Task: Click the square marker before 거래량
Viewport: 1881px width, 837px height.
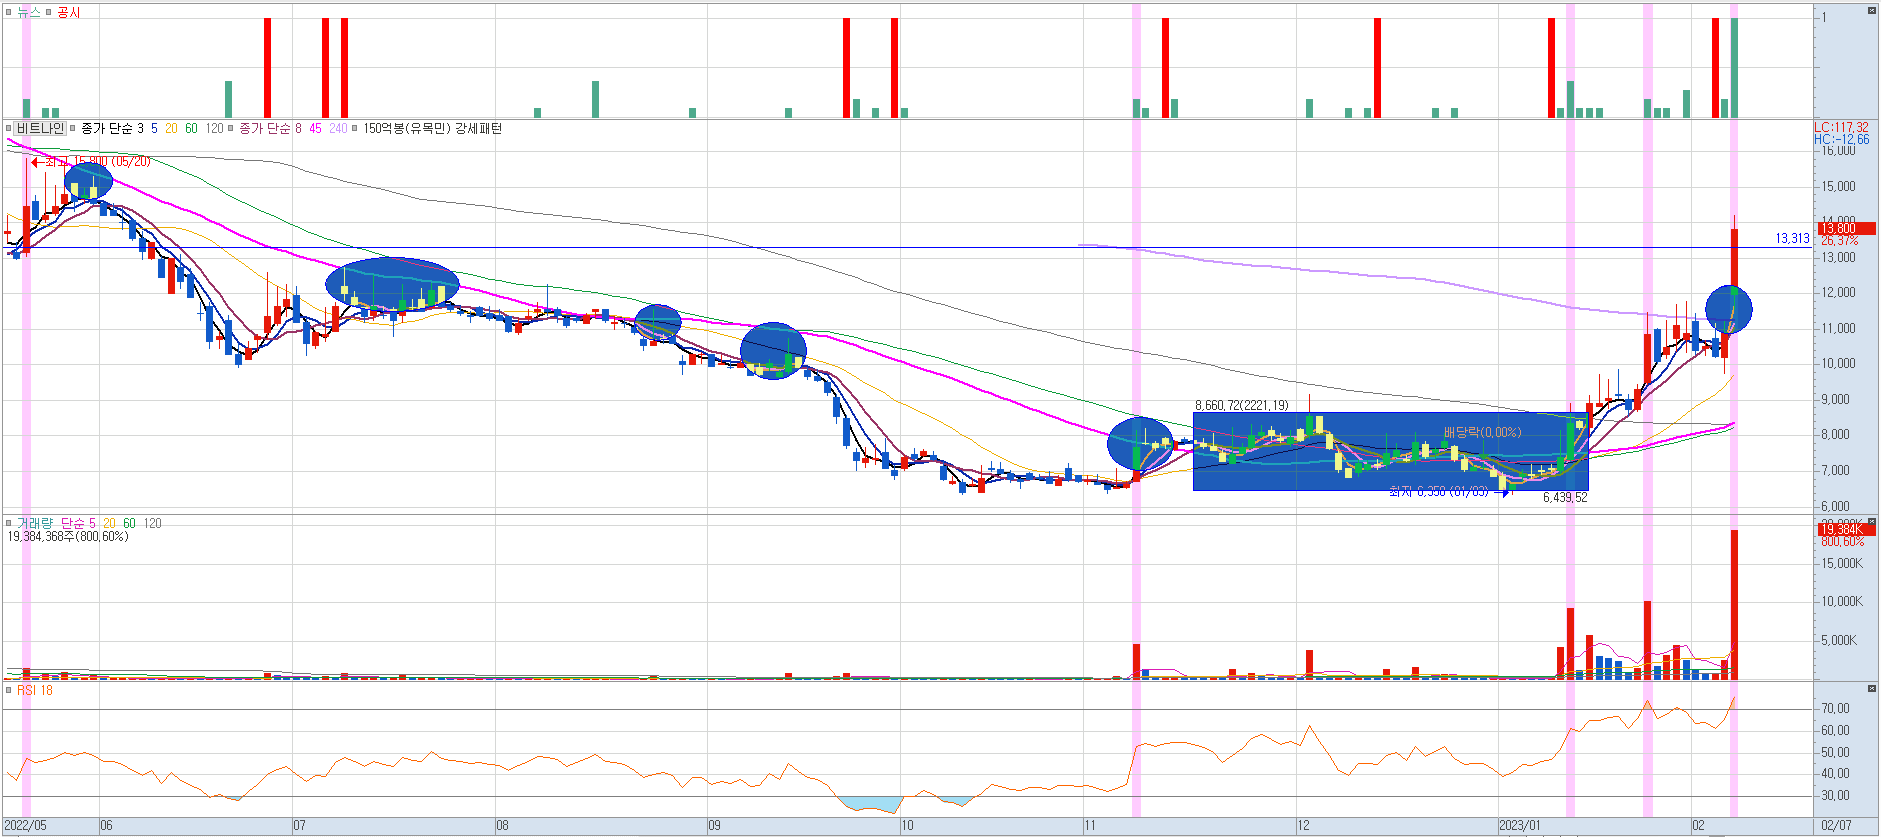Action: 9,523
